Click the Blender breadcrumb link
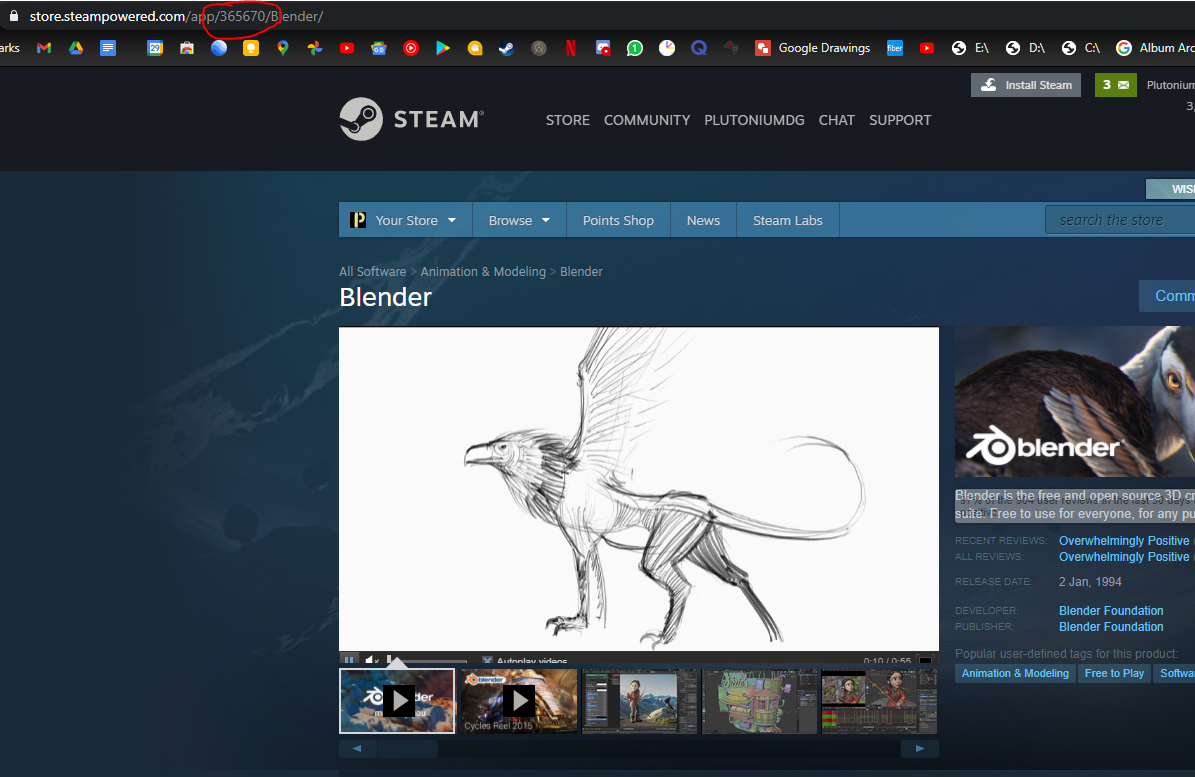 tap(581, 272)
